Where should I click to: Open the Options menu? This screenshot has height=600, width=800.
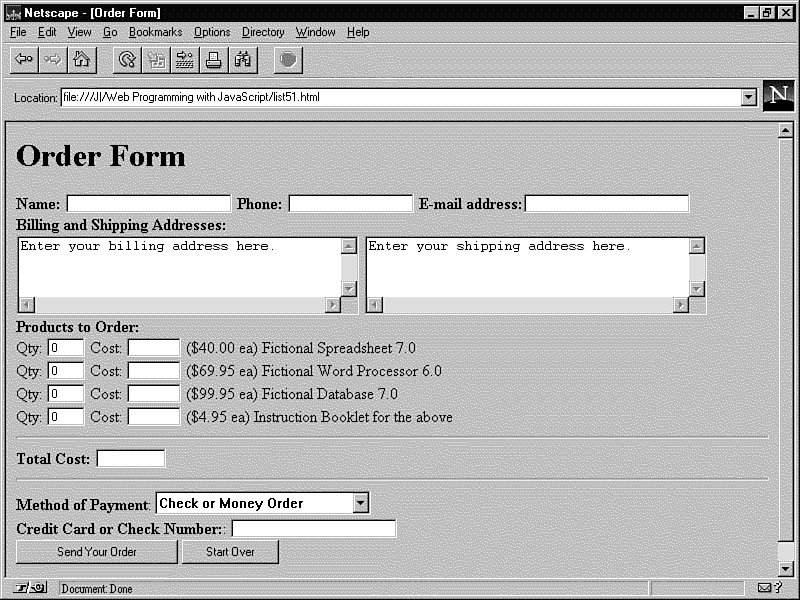click(212, 32)
